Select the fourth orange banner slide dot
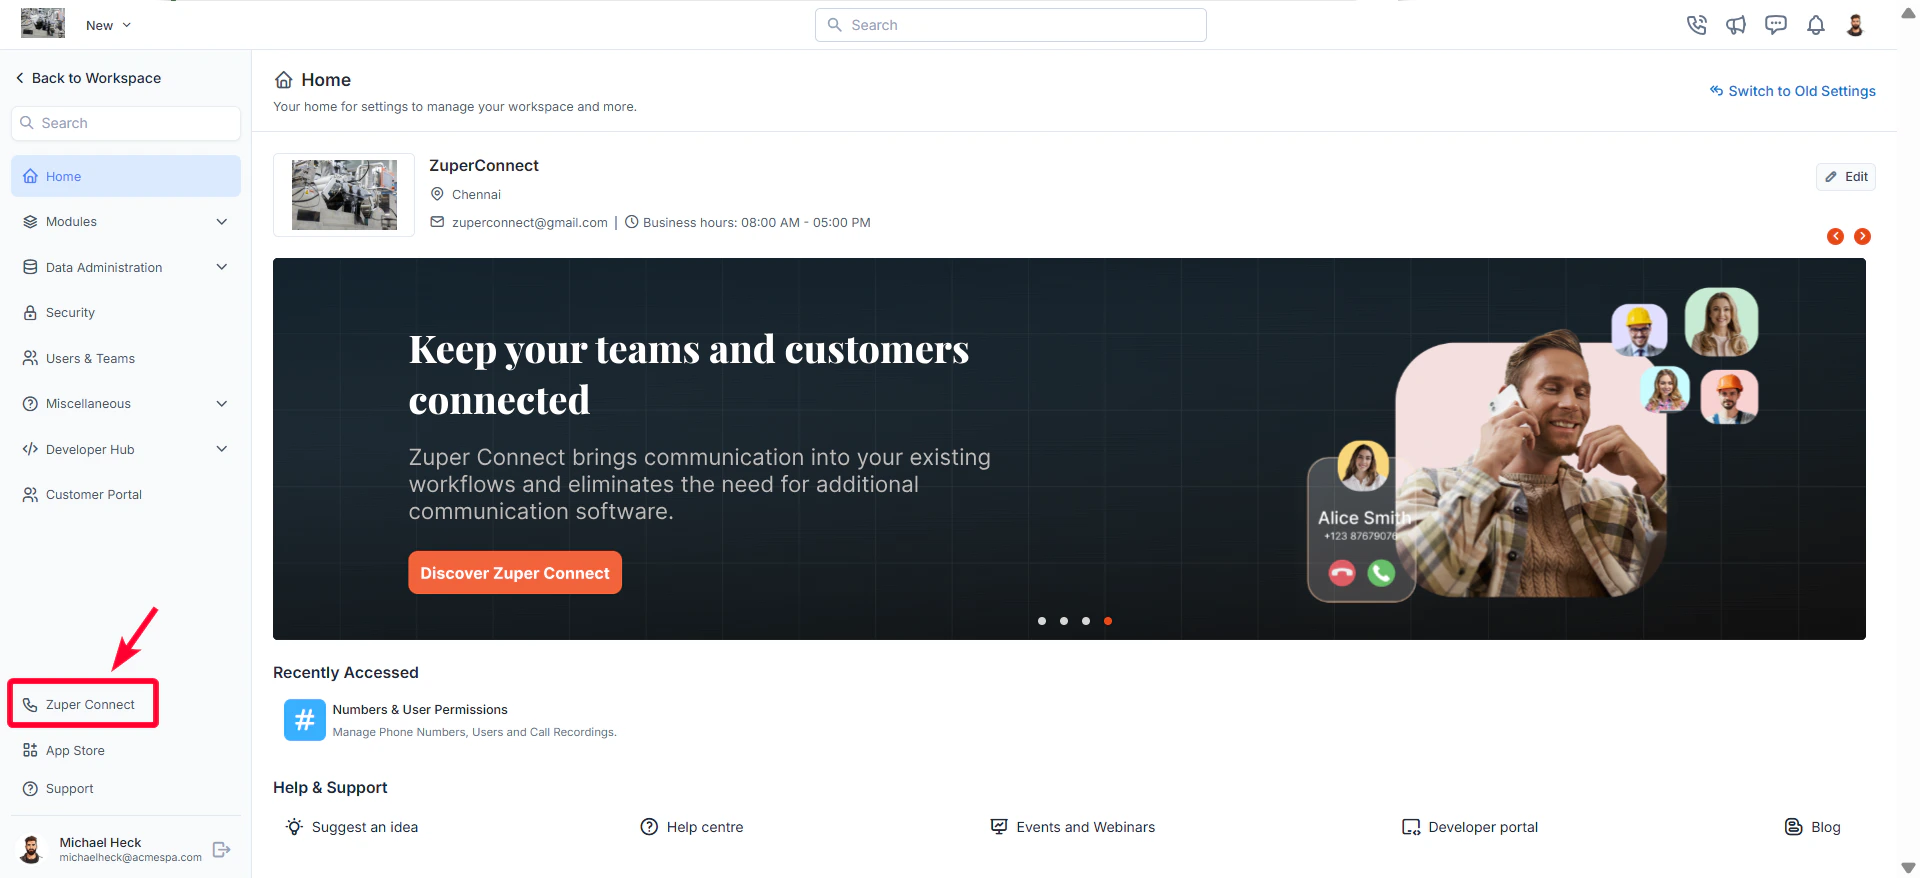The width and height of the screenshot is (1920, 878). pyautogui.click(x=1108, y=621)
